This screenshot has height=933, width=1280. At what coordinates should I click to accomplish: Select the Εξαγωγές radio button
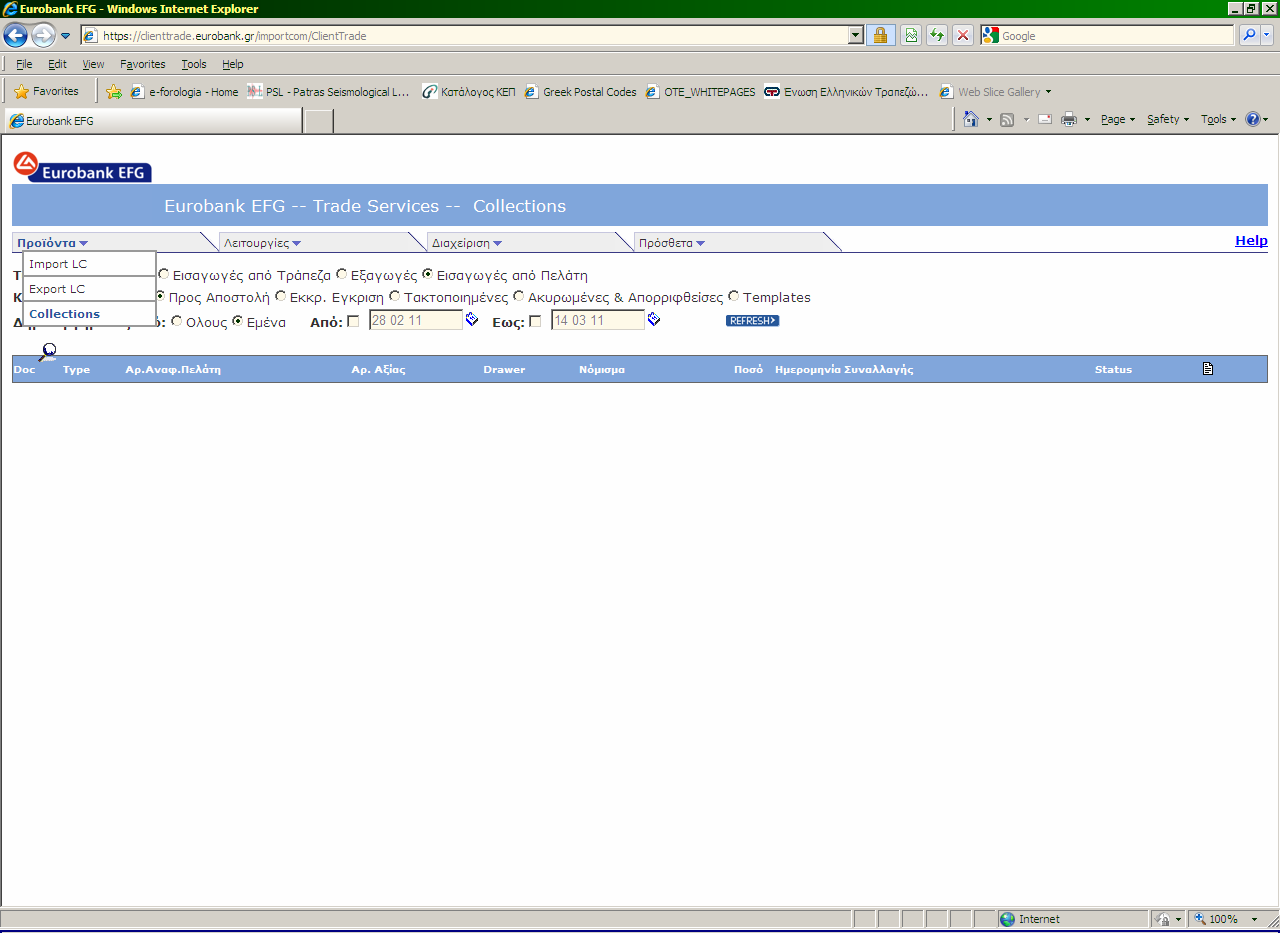(342, 274)
